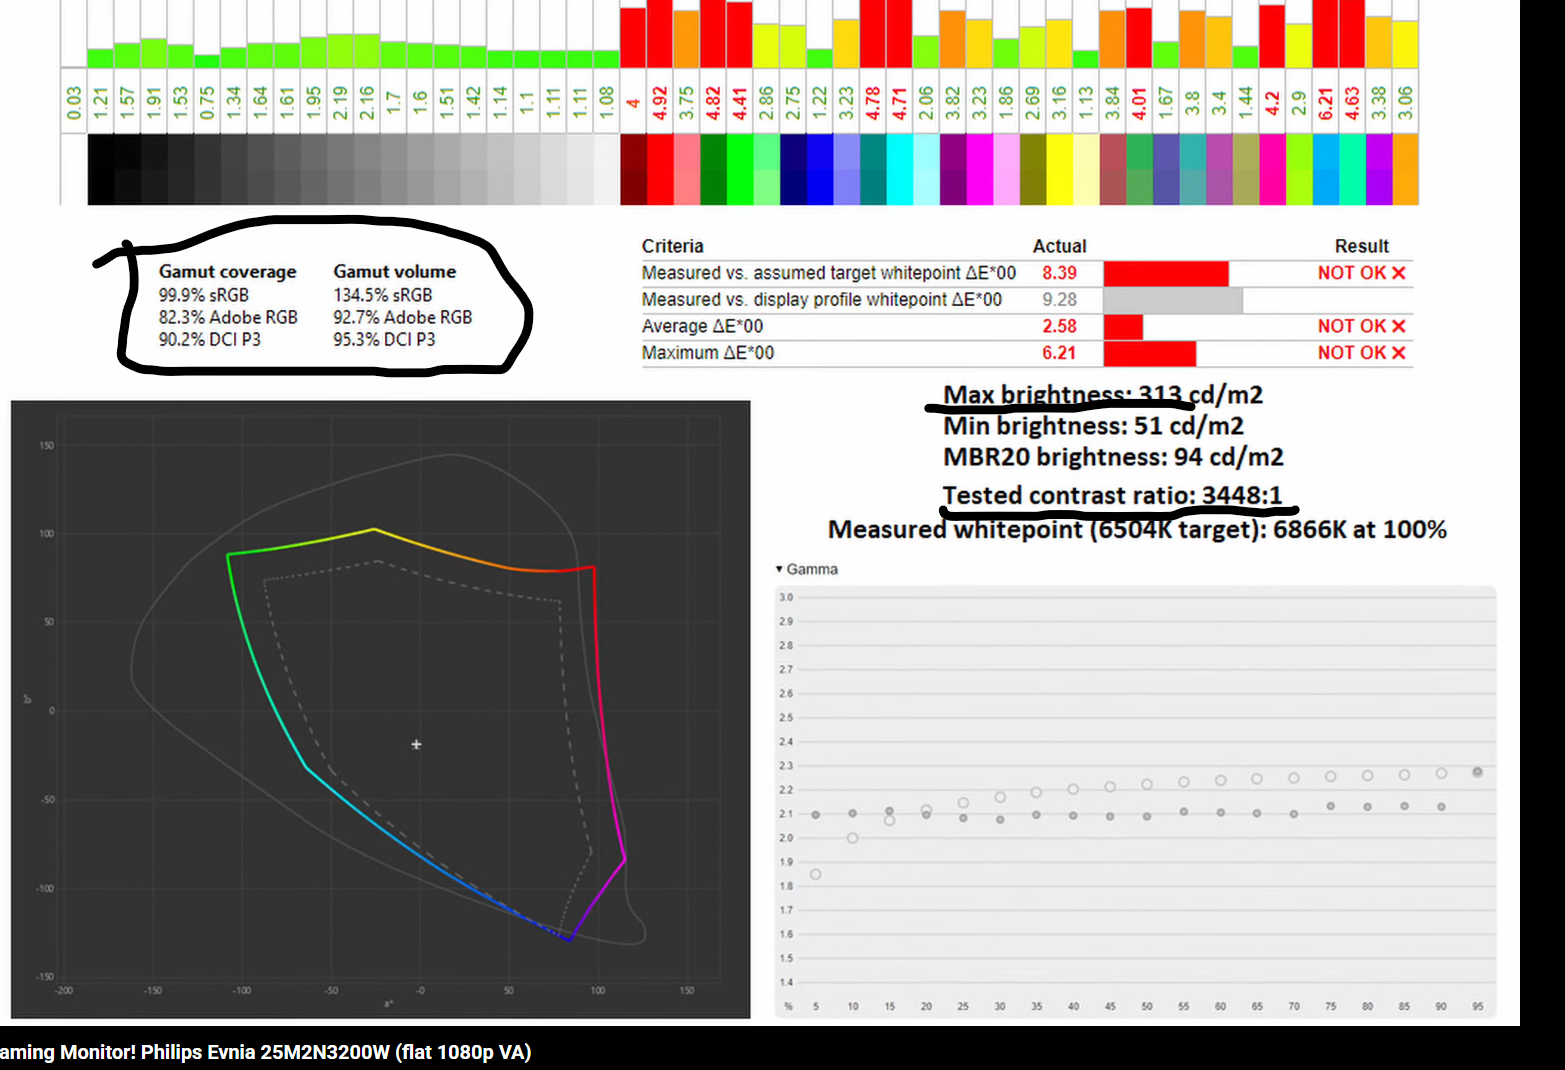1565x1070 pixels.
Task: Pick the hot pink swatch under 4.2
Action: pos(1272,170)
